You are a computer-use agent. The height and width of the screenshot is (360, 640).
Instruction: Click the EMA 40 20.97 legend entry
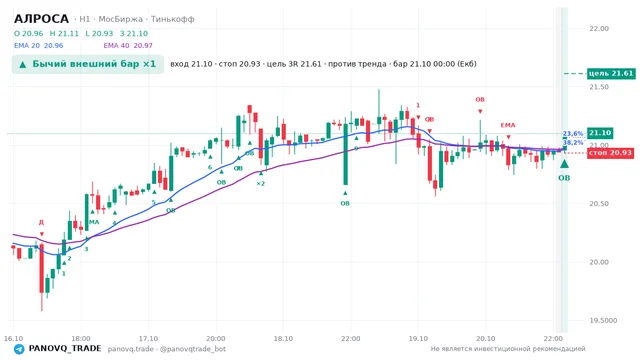128,45
